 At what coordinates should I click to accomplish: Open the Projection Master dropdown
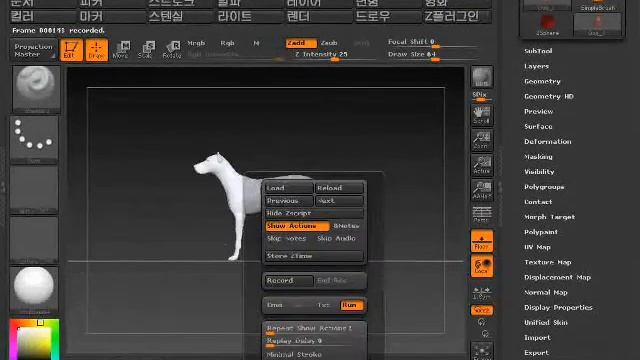click(33, 50)
